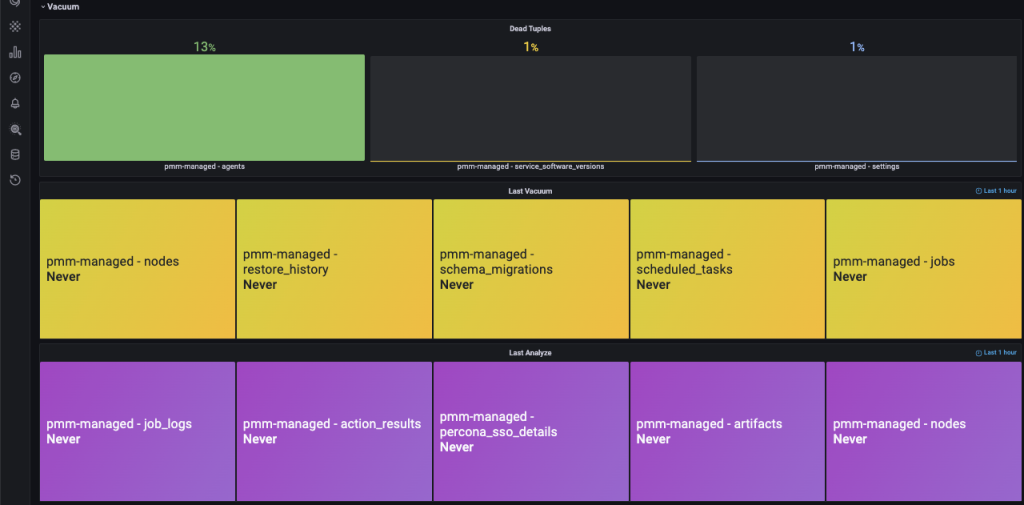Open the Last Analyze panel title menu
This screenshot has width=1024, height=505.
coord(530,353)
